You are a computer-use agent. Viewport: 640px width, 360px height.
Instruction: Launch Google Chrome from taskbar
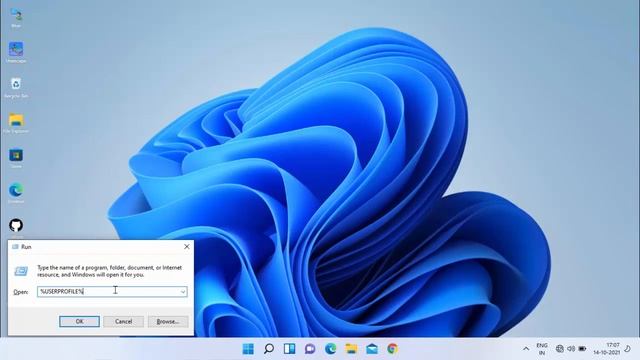tap(393, 349)
